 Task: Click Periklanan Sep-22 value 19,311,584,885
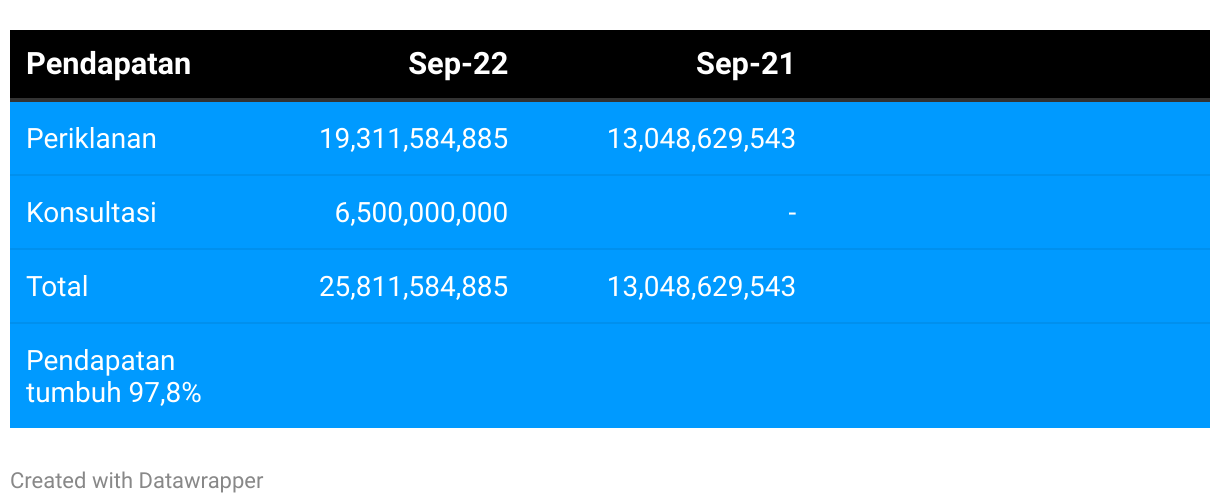414,138
